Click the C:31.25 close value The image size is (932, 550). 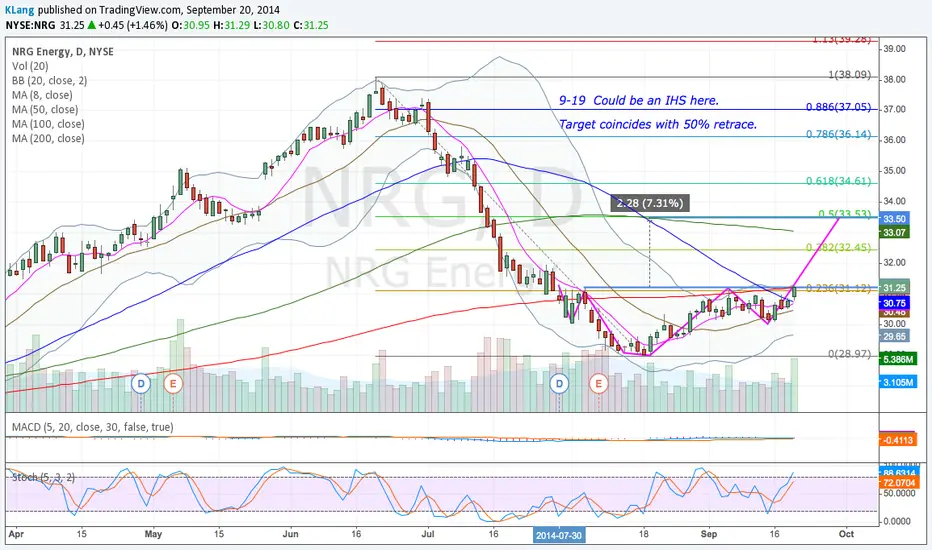coord(311,25)
